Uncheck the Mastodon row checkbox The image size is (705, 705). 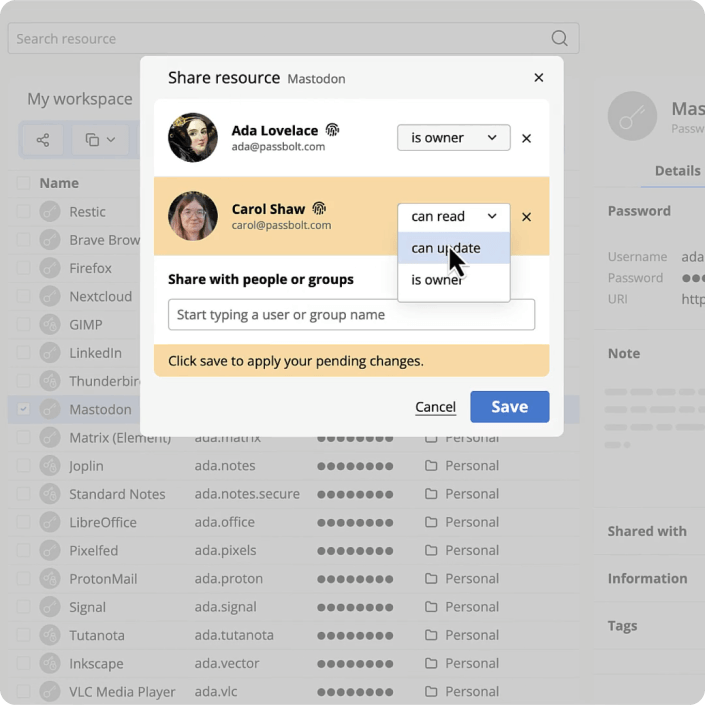point(23,409)
